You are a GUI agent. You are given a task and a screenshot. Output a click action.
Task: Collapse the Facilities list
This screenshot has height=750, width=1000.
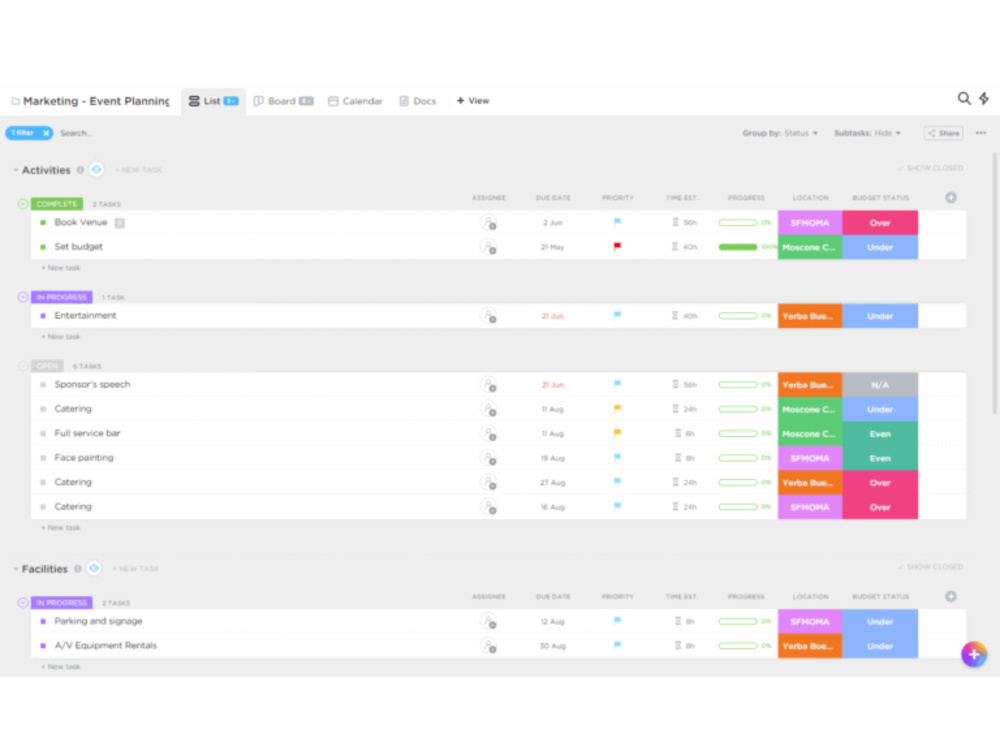(x=15, y=569)
